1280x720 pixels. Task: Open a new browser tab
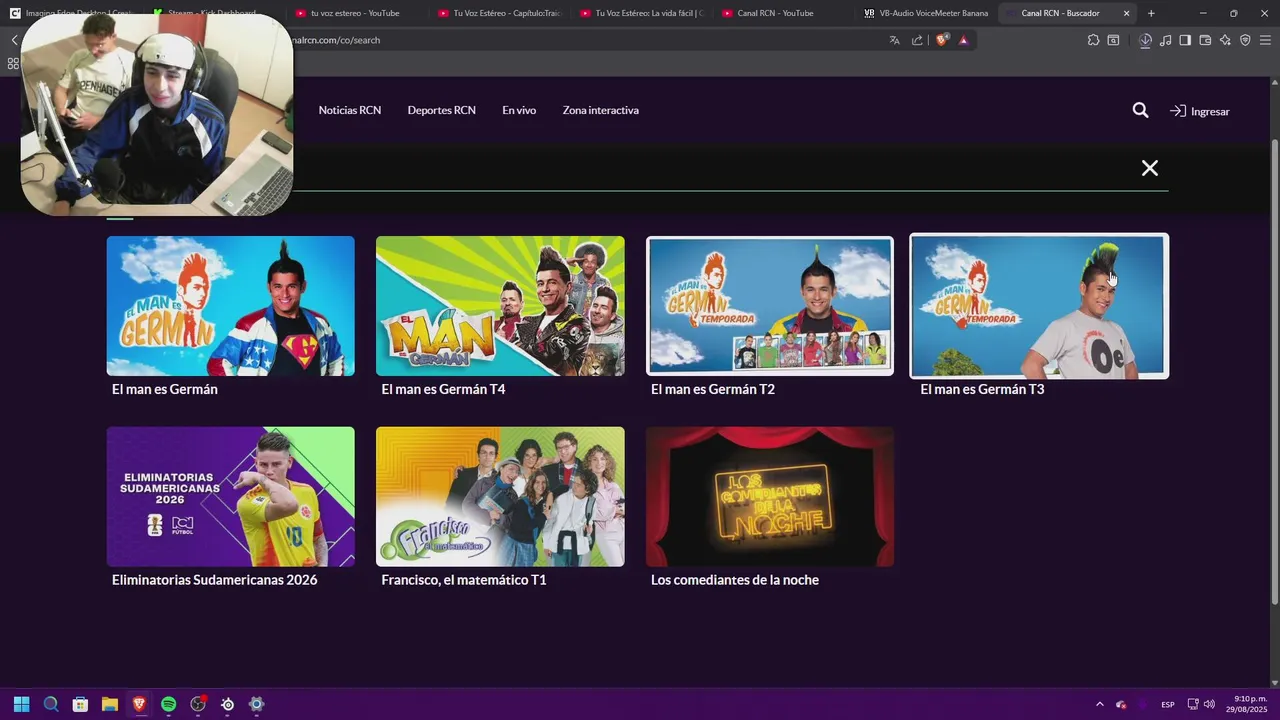[x=1151, y=13]
